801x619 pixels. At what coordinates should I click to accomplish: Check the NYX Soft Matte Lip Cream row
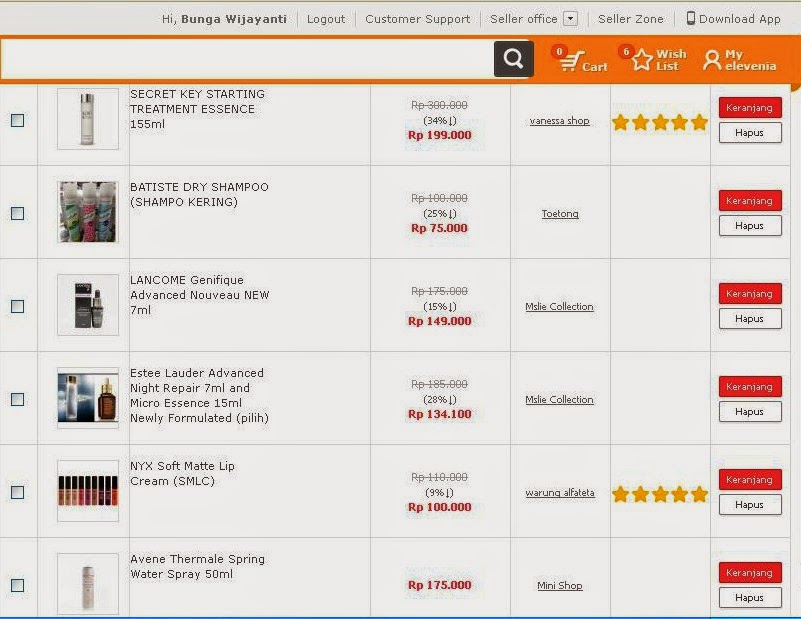(17, 492)
